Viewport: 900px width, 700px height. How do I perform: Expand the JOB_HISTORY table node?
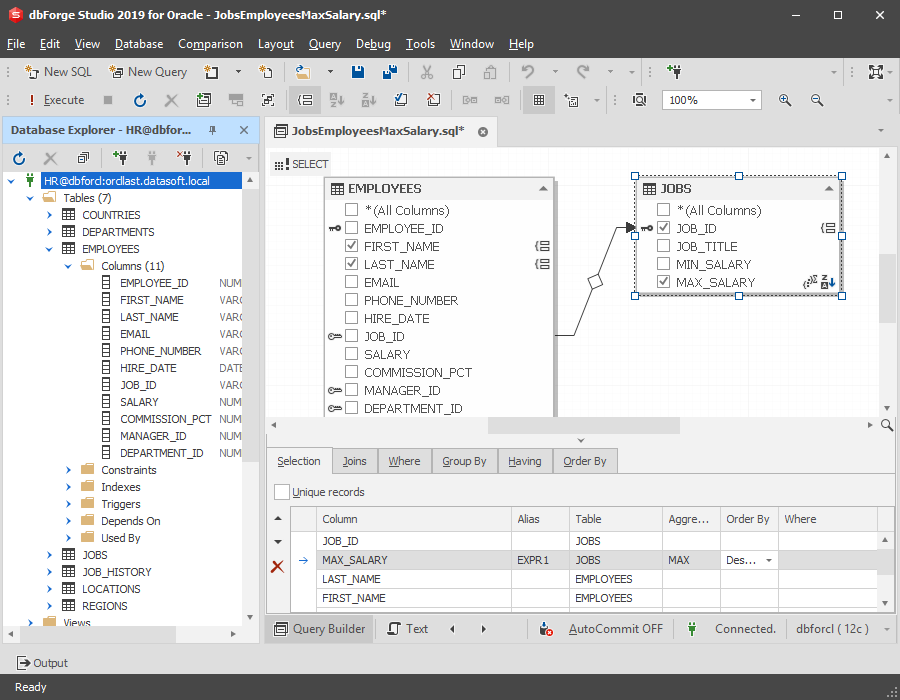pyautogui.click(x=49, y=572)
